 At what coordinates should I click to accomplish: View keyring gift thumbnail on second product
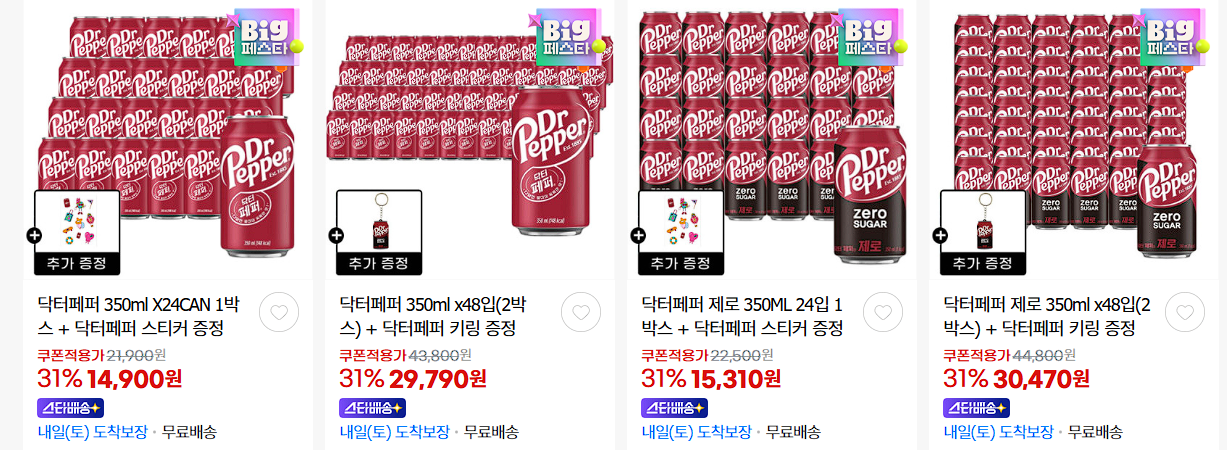[379, 223]
